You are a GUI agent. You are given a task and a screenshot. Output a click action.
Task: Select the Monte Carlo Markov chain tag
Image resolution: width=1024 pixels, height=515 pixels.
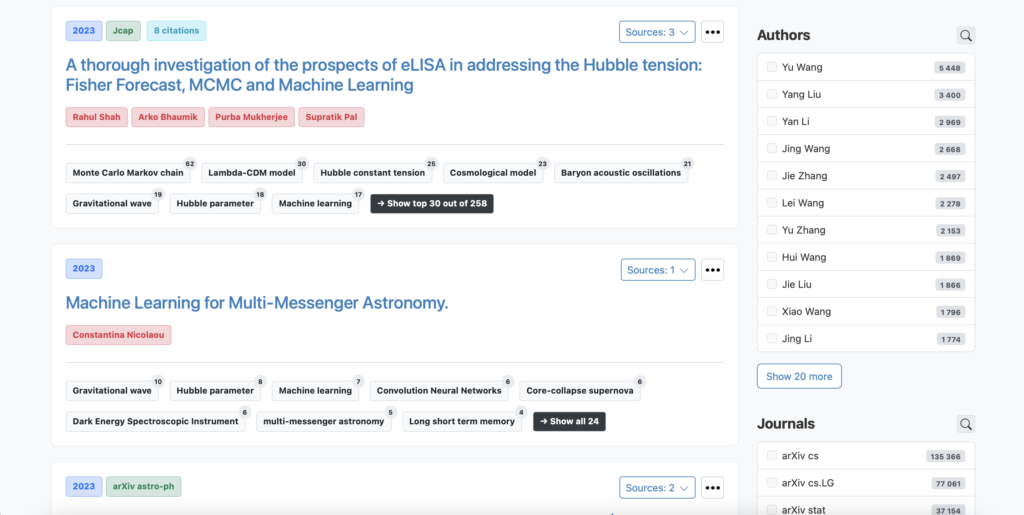point(129,173)
